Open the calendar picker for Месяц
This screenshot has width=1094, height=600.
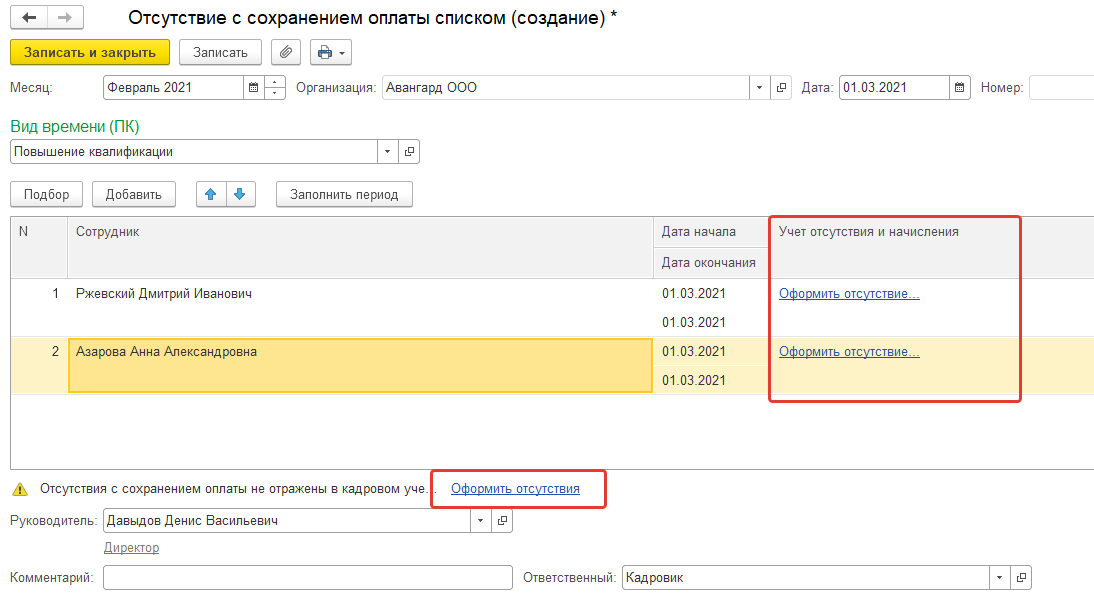coord(253,88)
